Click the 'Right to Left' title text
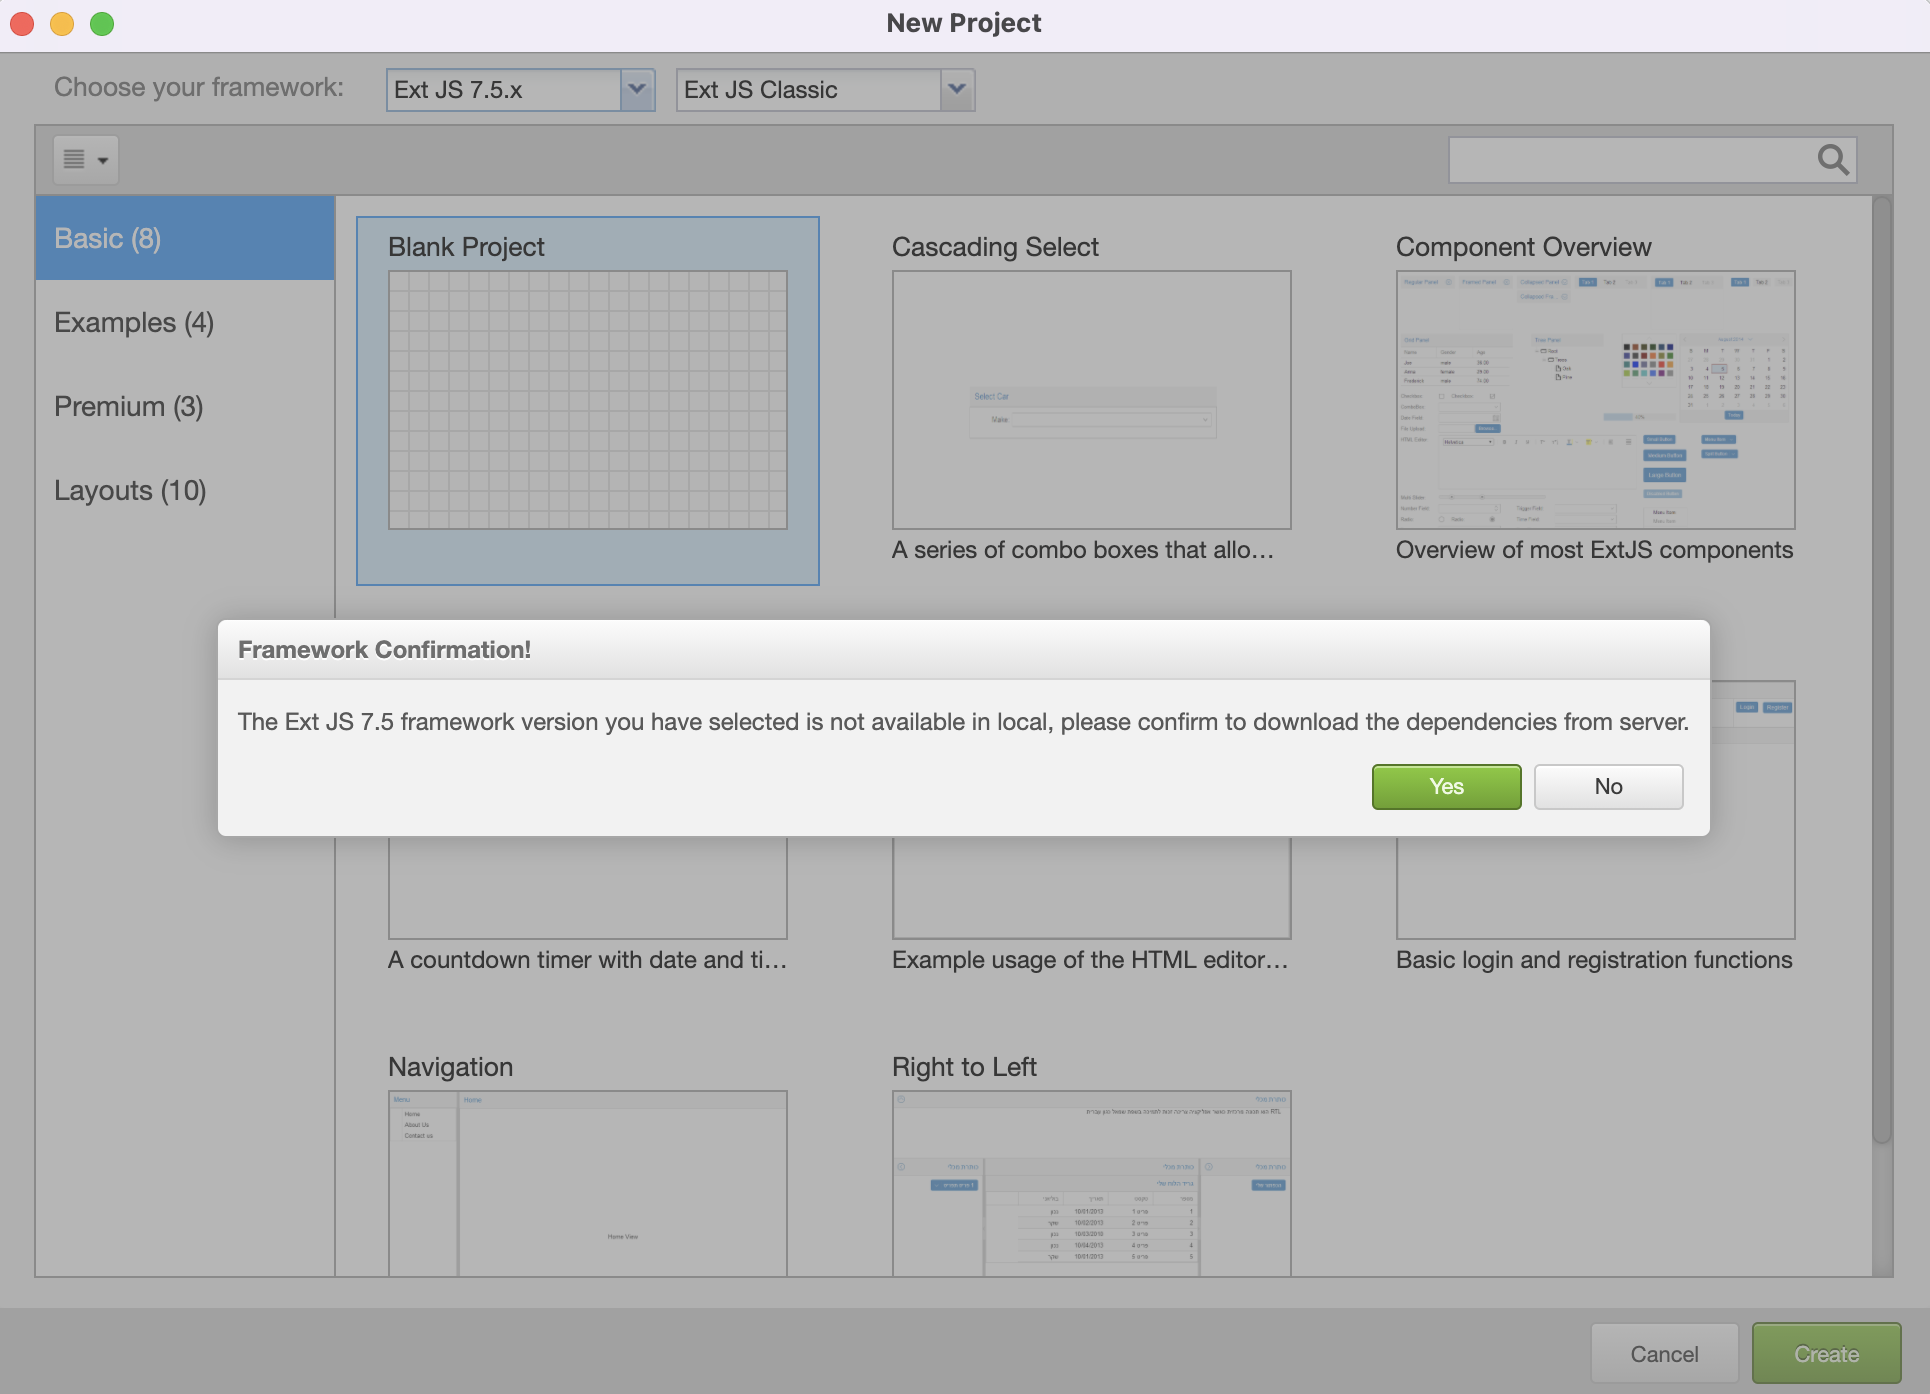 coord(964,1067)
